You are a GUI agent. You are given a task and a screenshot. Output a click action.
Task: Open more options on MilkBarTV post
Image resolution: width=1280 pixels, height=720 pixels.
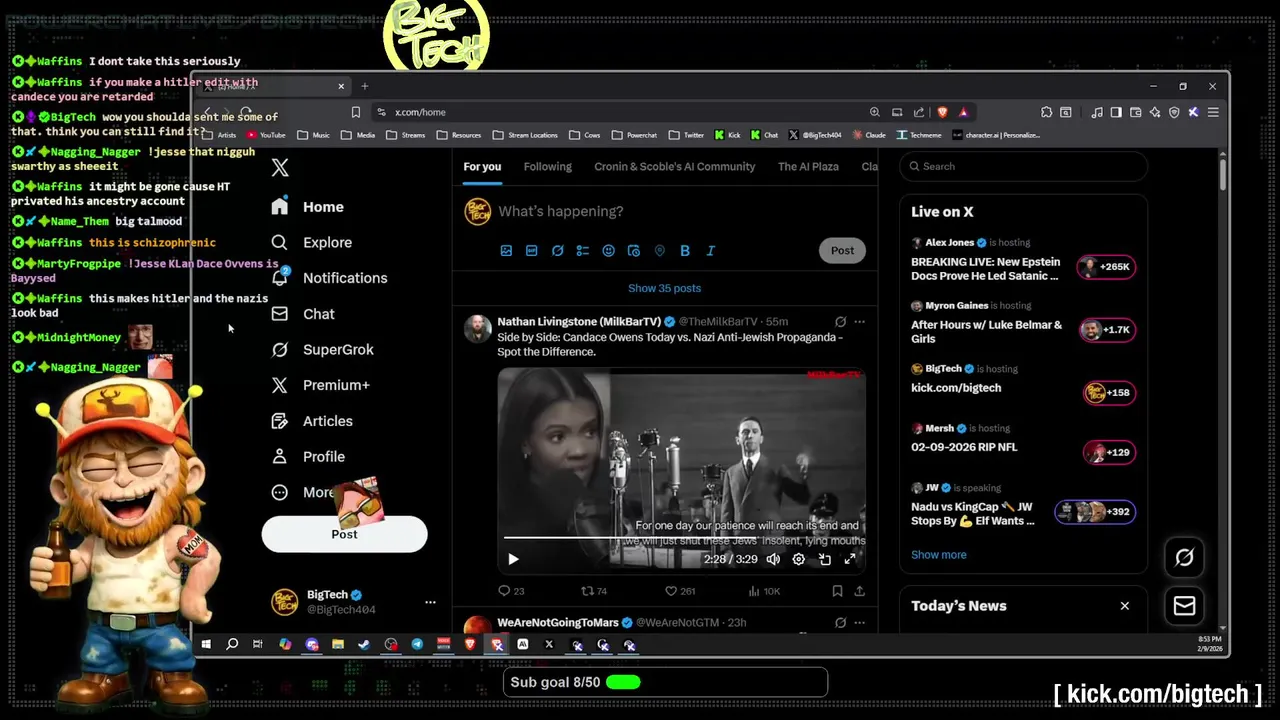859,322
